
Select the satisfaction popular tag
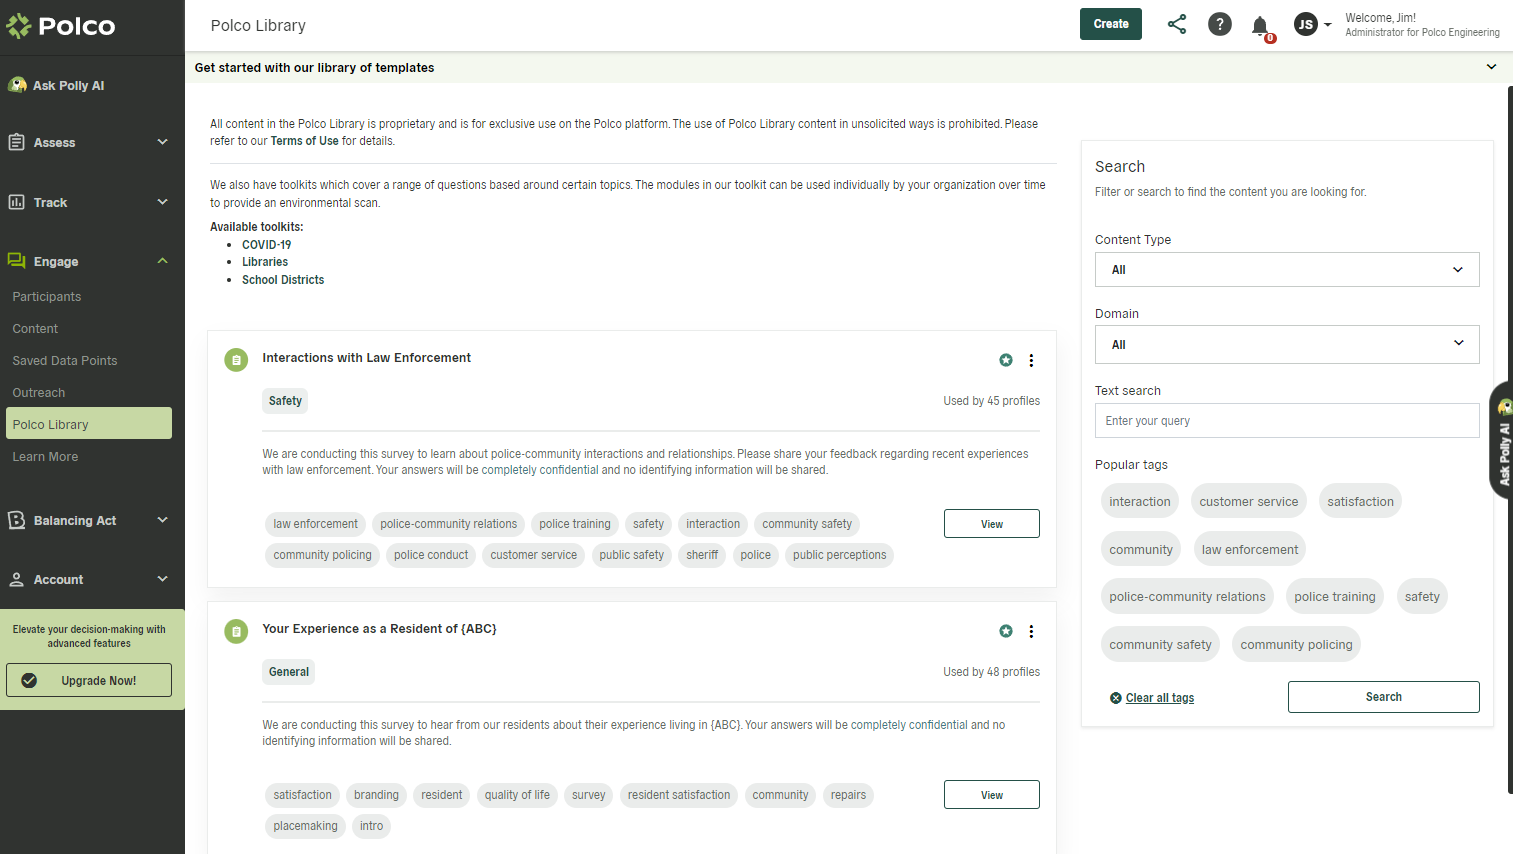1360,502
